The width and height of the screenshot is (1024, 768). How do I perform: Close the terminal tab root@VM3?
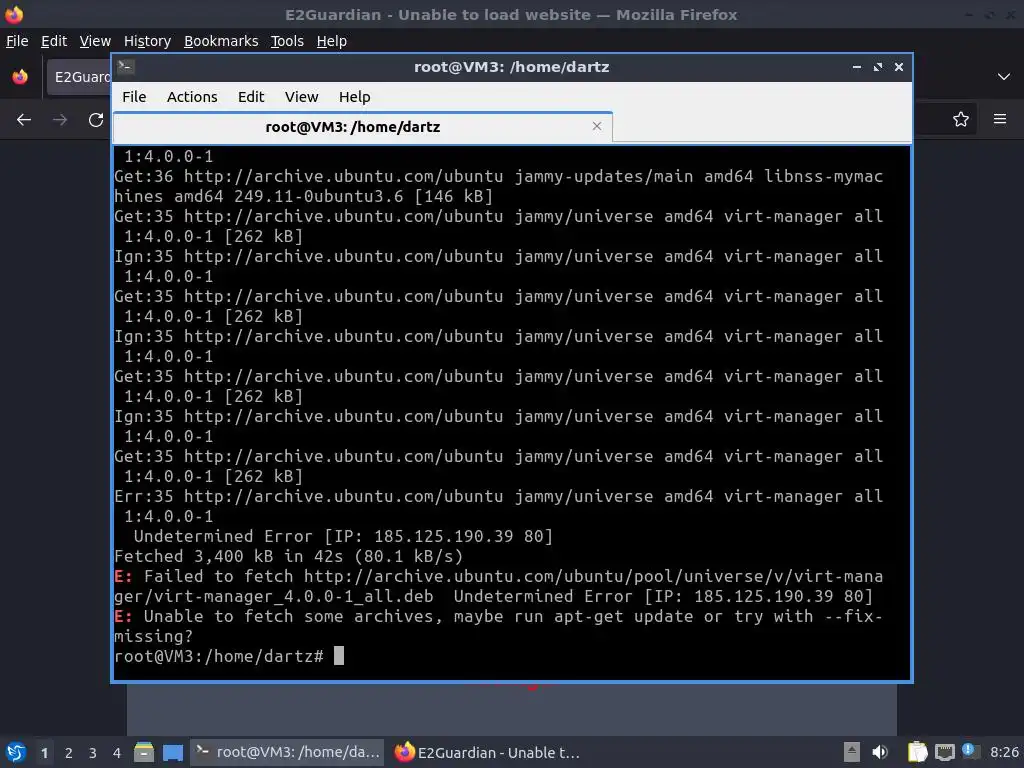(x=596, y=126)
